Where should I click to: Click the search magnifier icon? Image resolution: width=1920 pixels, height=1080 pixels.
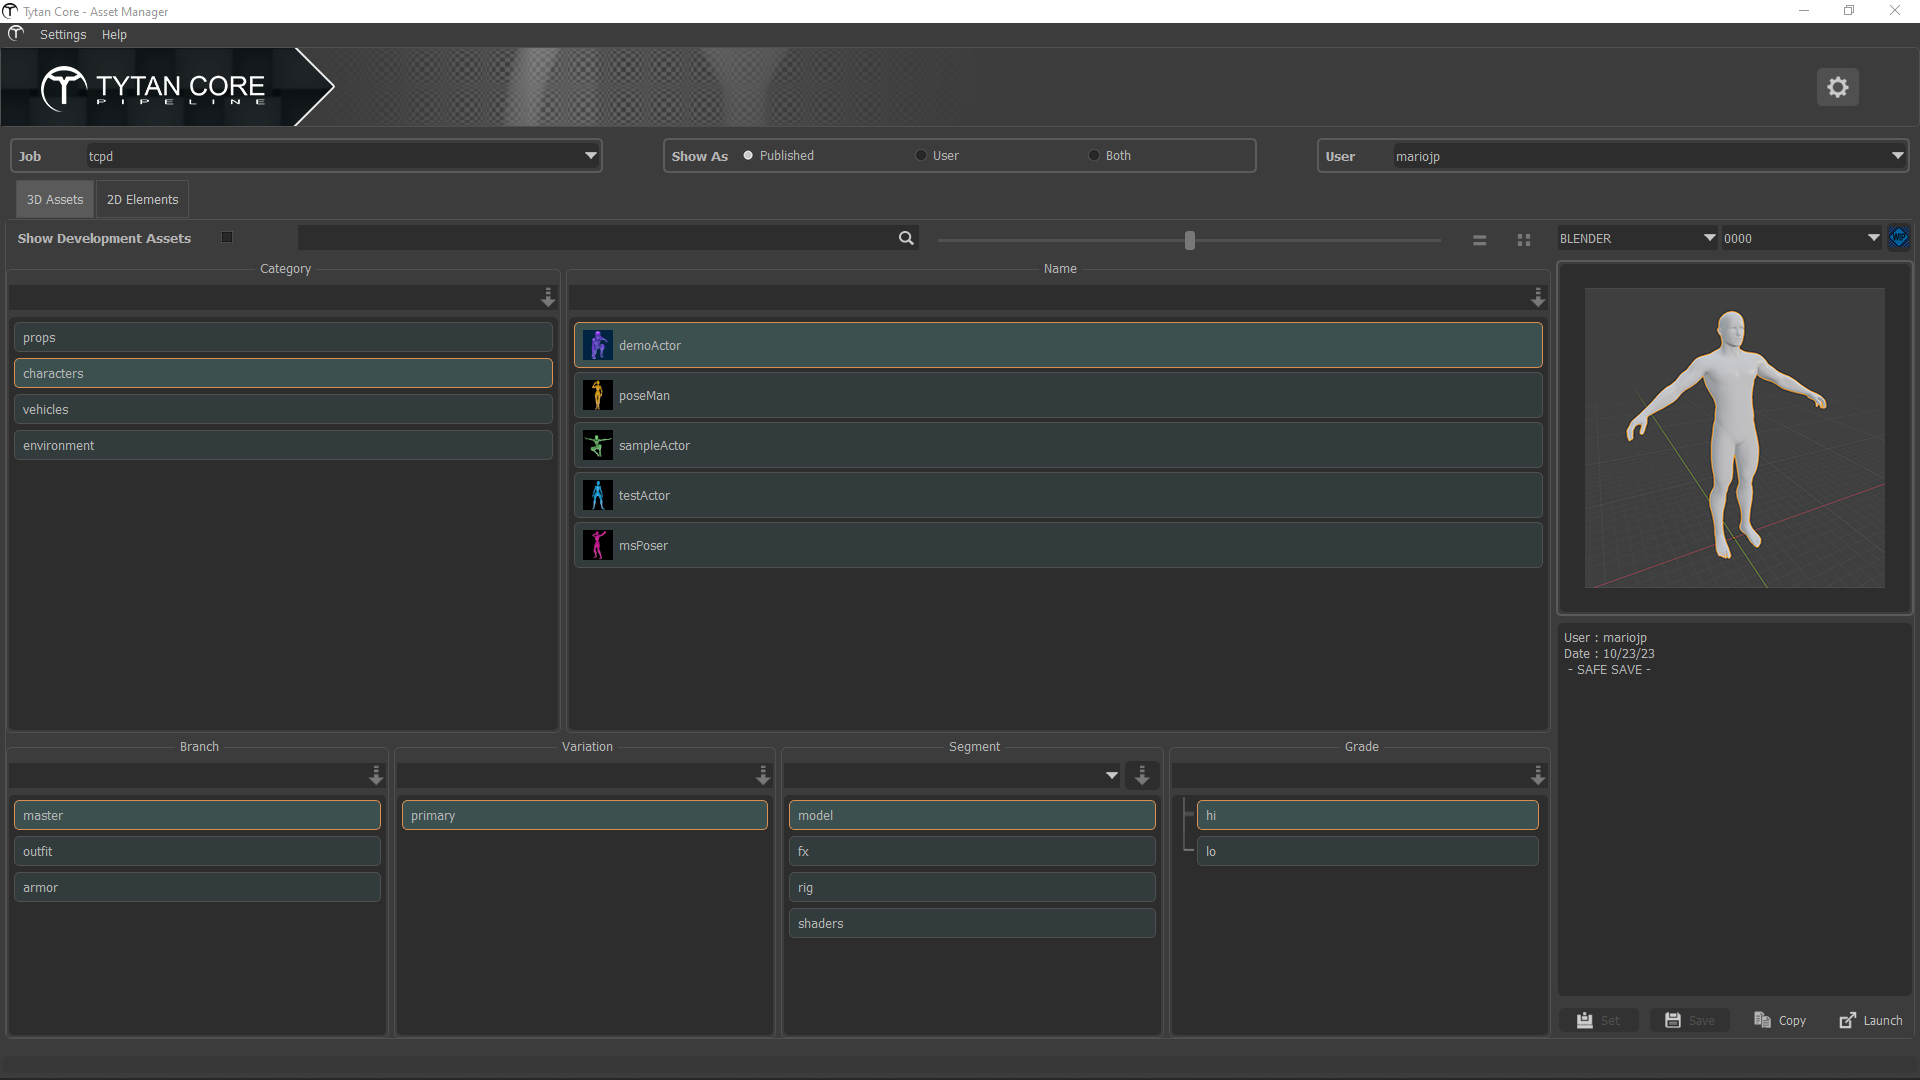pyautogui.click(x=906, y=238)
